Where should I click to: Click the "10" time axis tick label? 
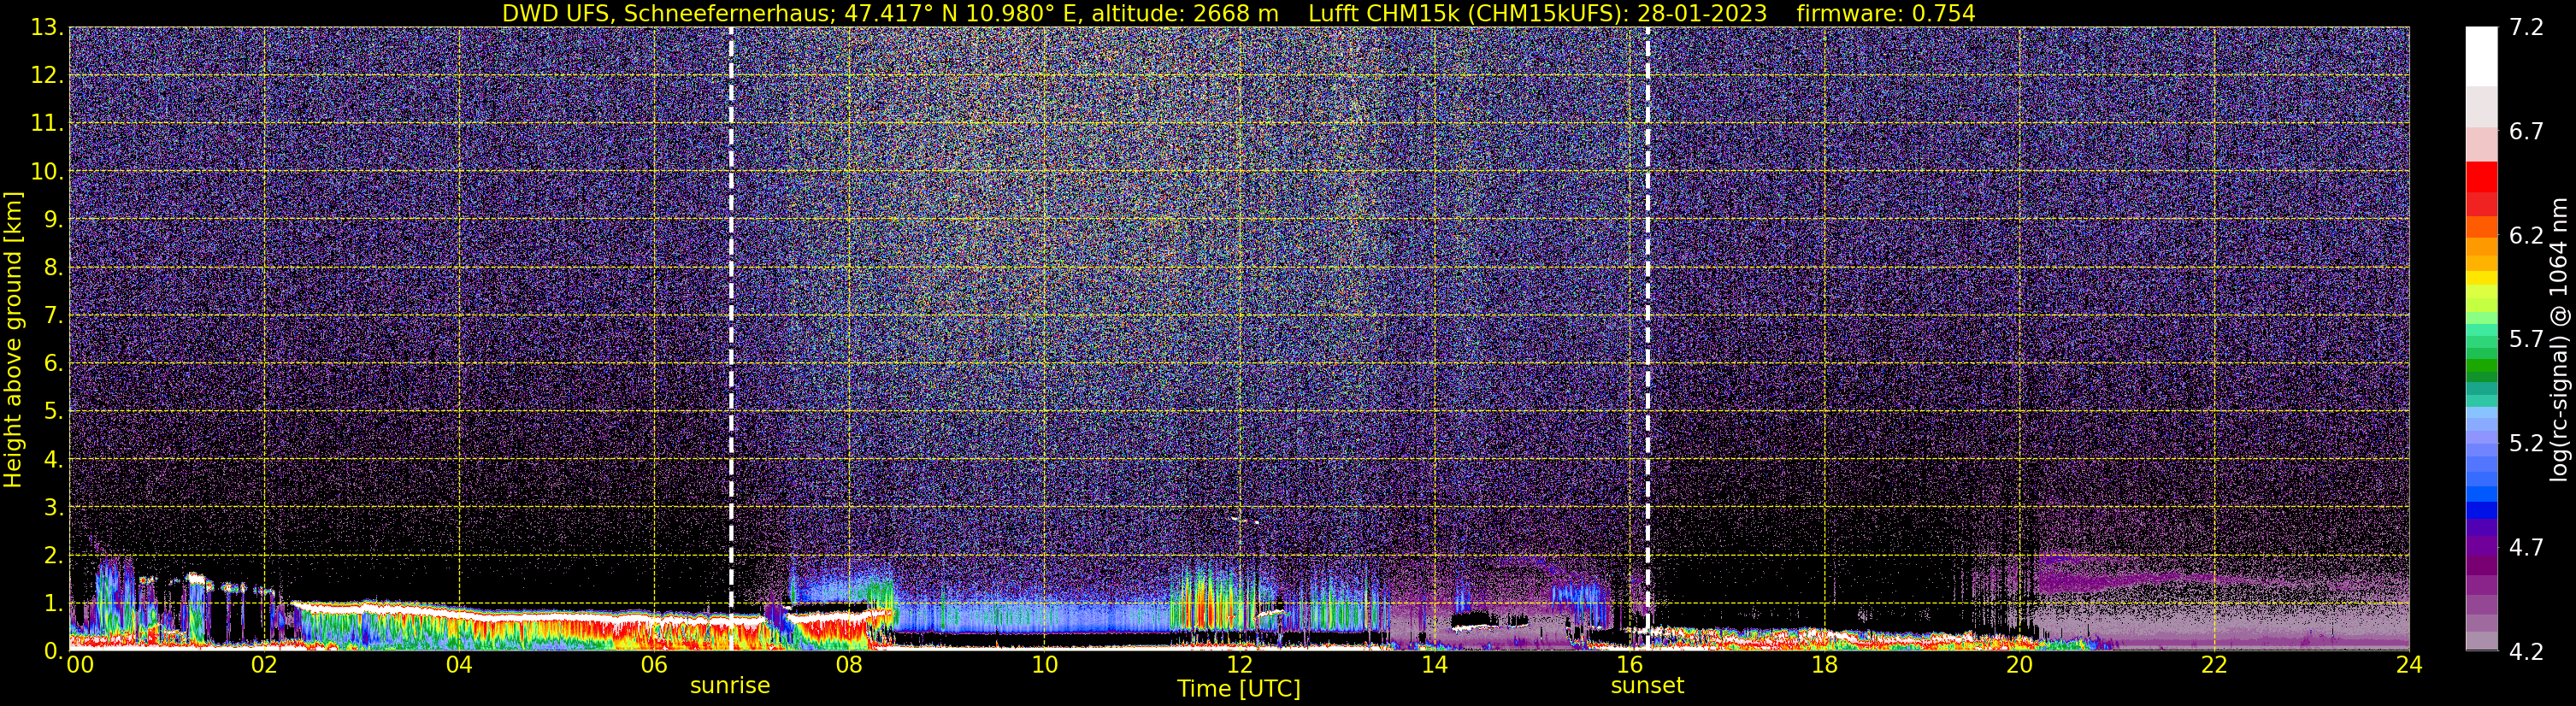(x=1044, y=665)
